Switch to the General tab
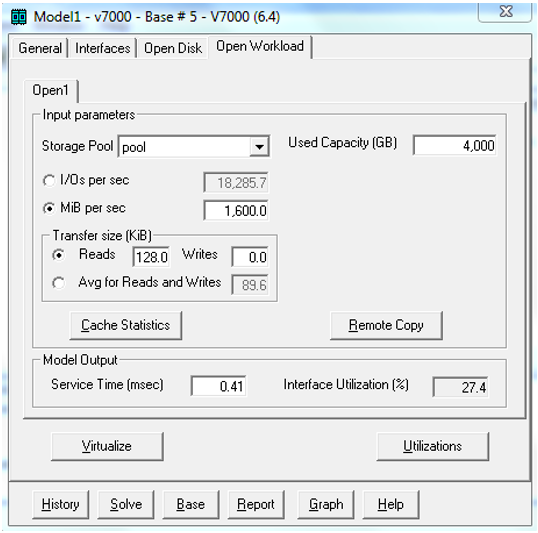Screen dimensions: 538x533 [40, 48]
